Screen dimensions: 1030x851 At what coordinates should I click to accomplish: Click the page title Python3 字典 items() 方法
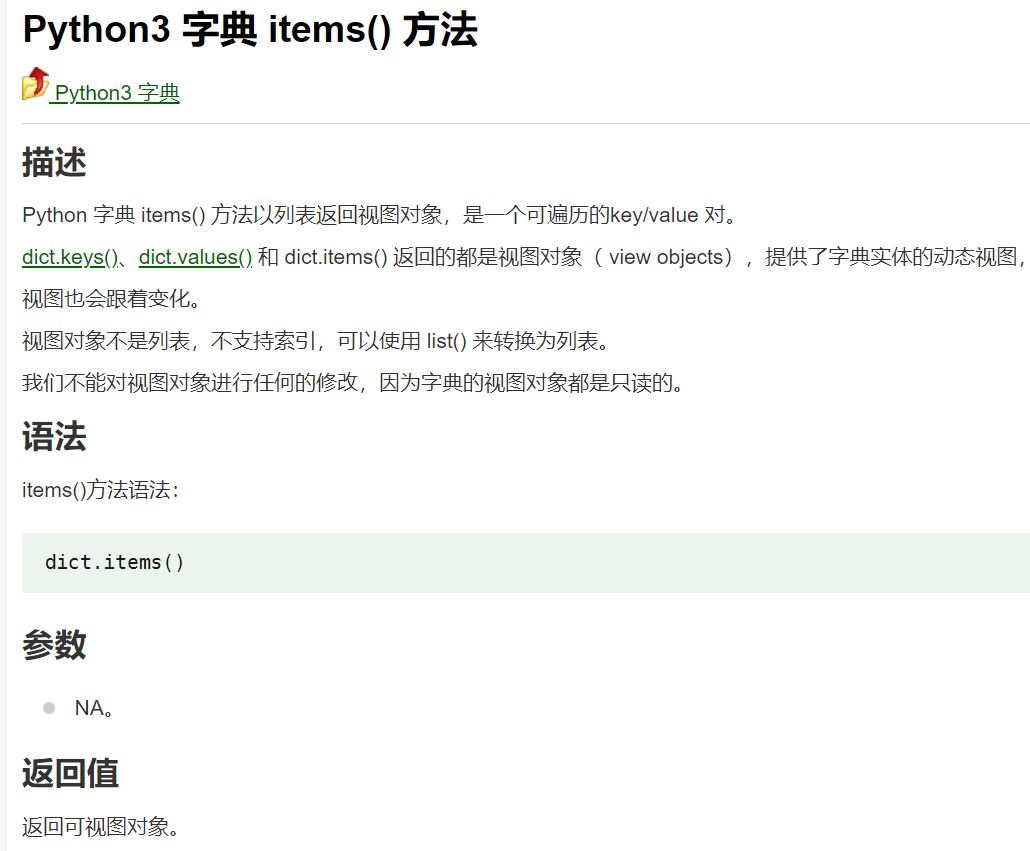250,31
